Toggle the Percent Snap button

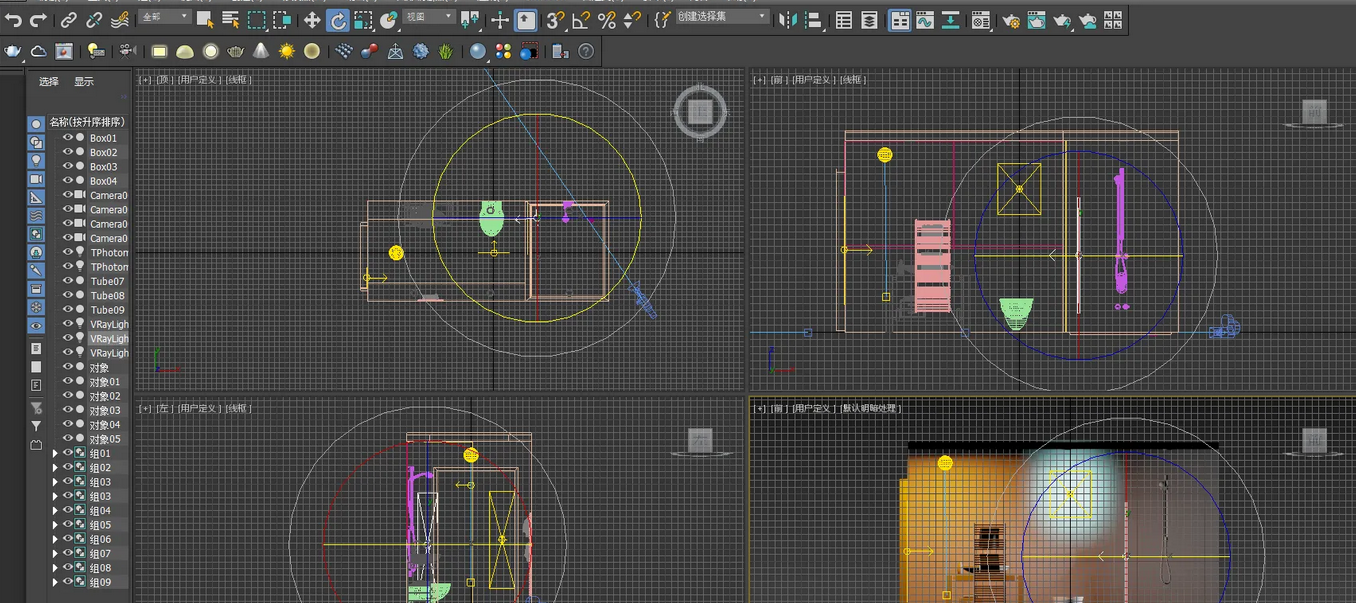606,19
